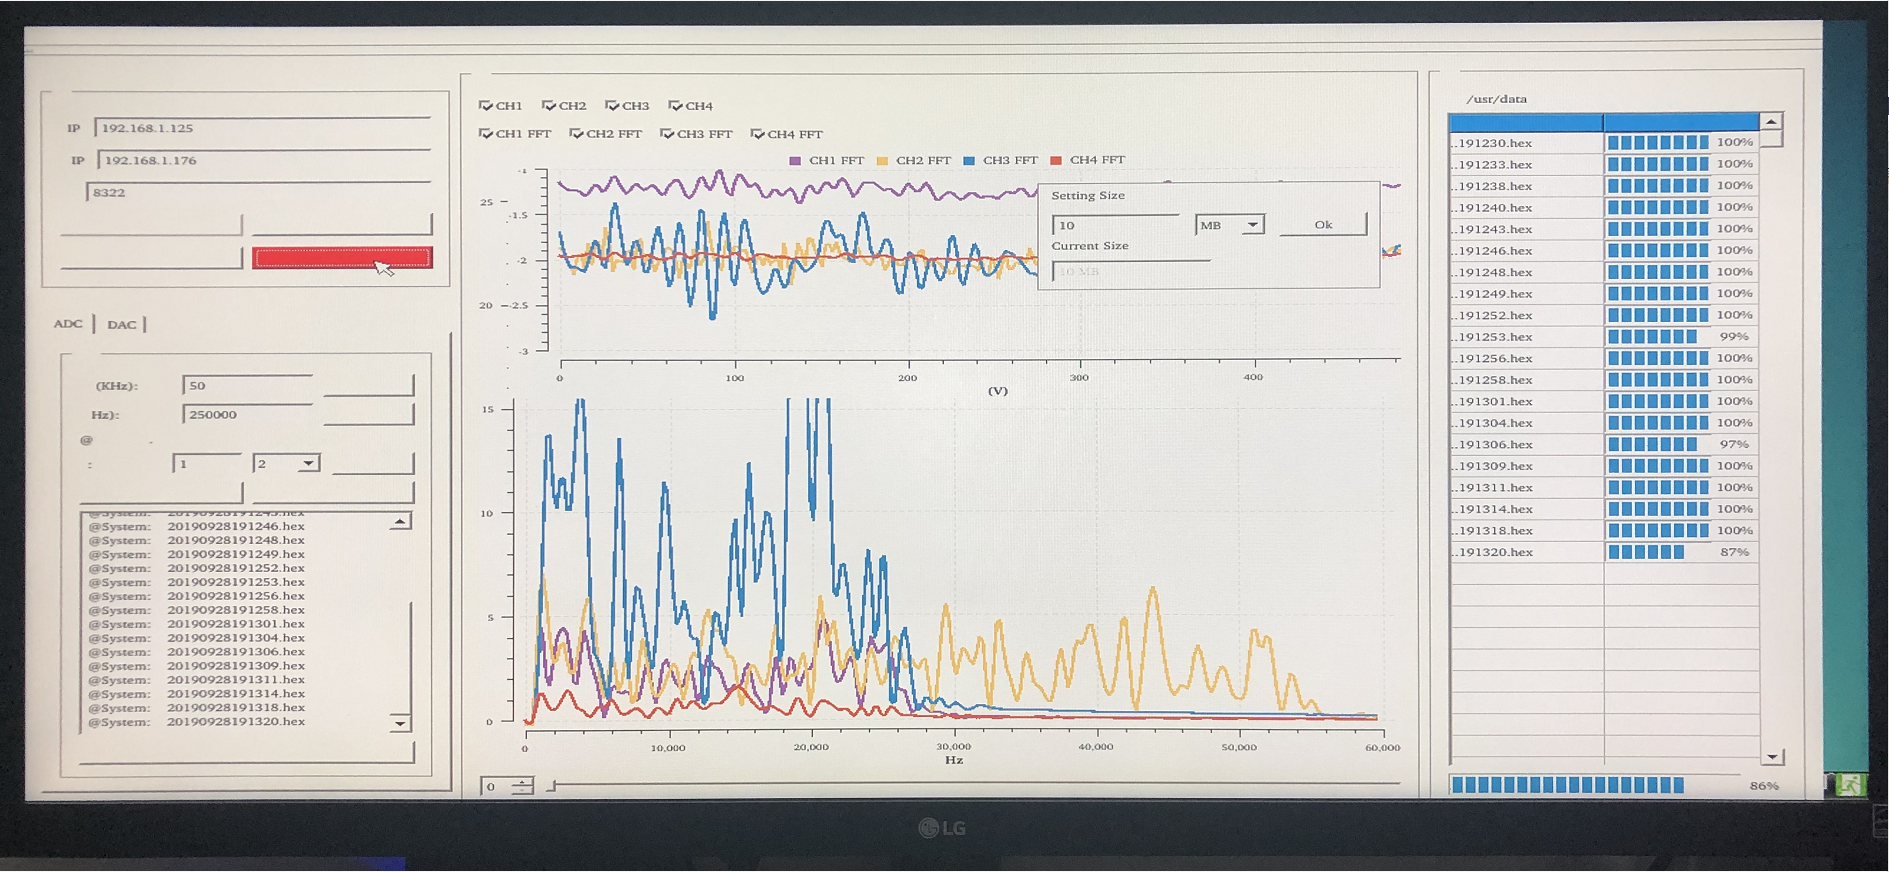Toggle the CH1 checkbox

486,105
